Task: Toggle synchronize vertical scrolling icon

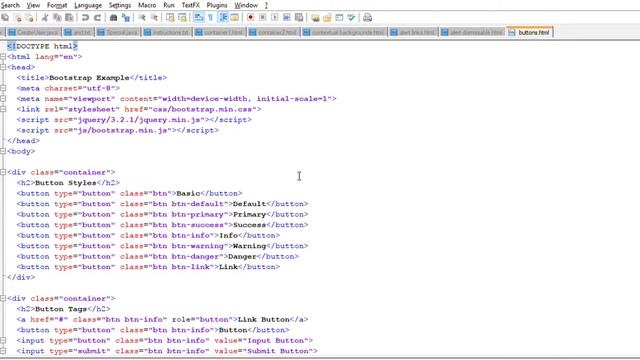Action: [x=170, y=18]
